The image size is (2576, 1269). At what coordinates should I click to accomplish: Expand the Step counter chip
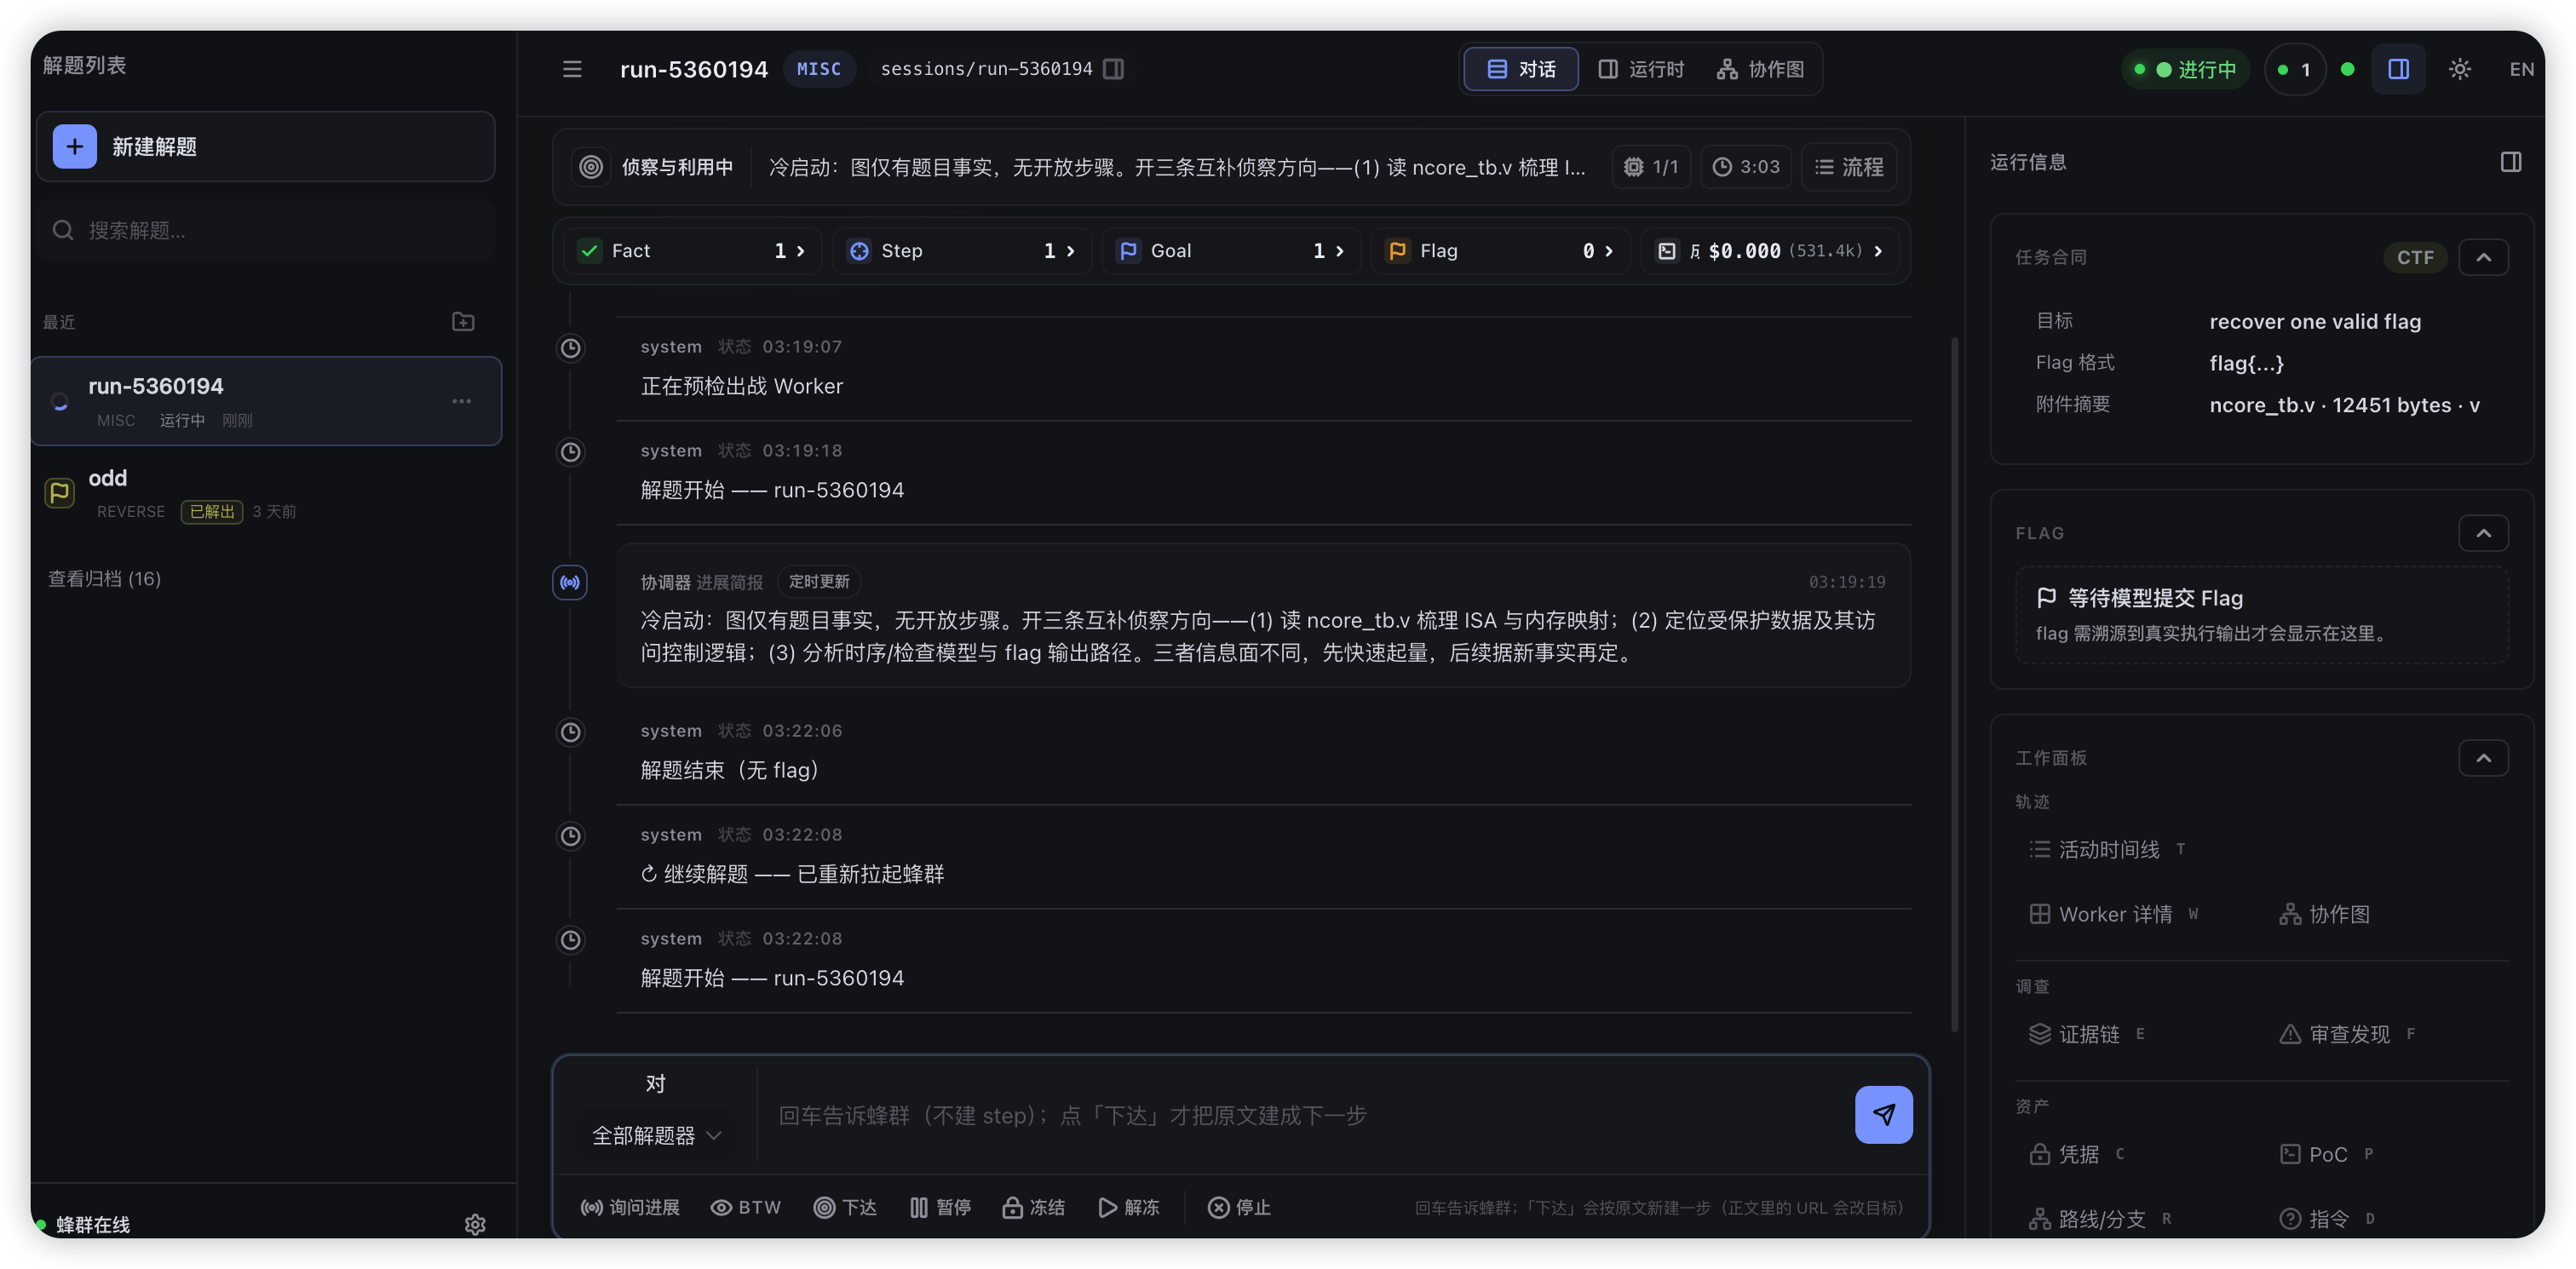point(962,251)
